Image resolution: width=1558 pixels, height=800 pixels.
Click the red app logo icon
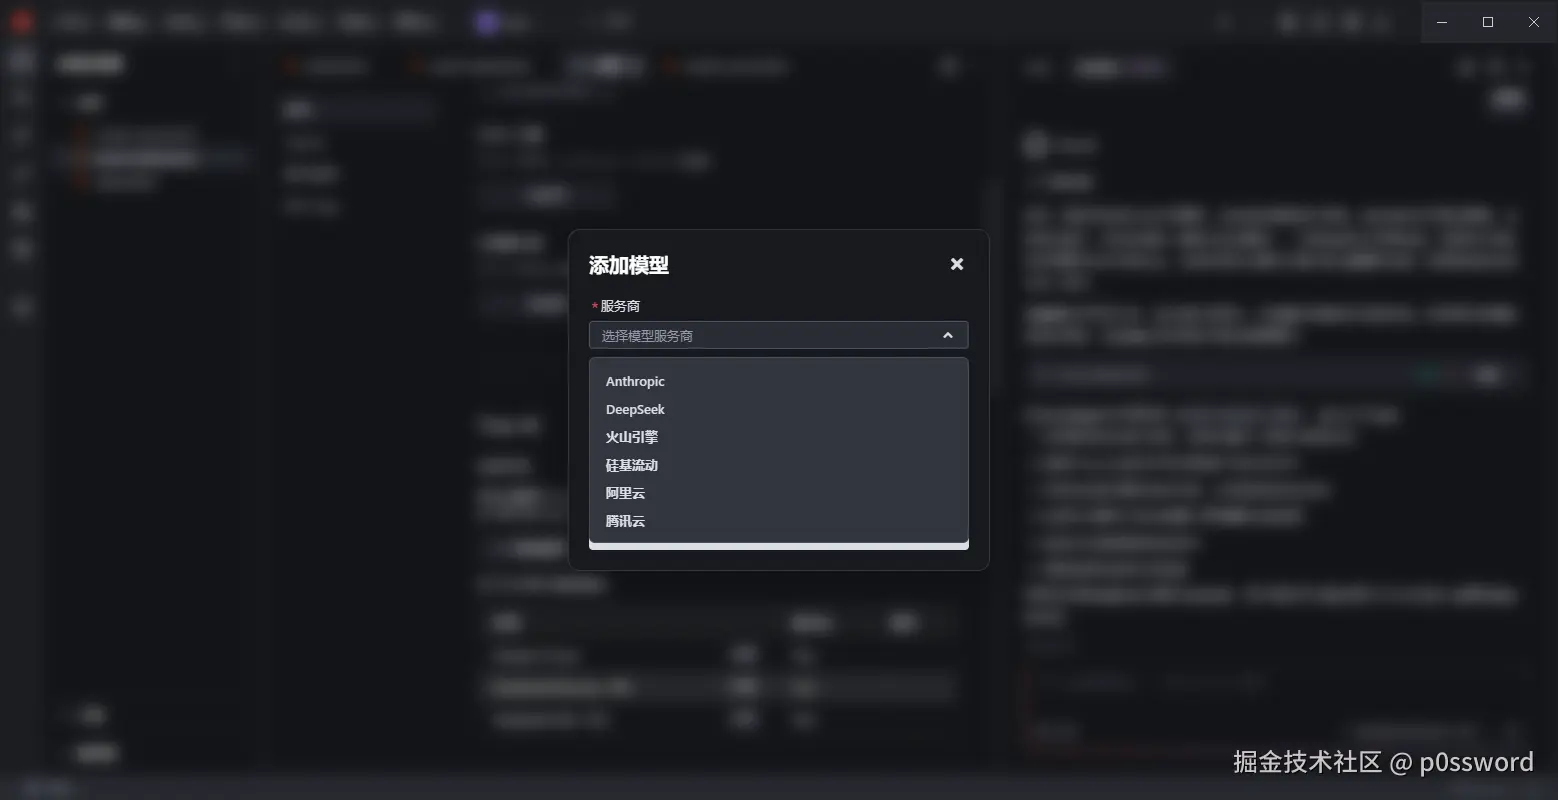pyautogui.click(x=21, y=22)
